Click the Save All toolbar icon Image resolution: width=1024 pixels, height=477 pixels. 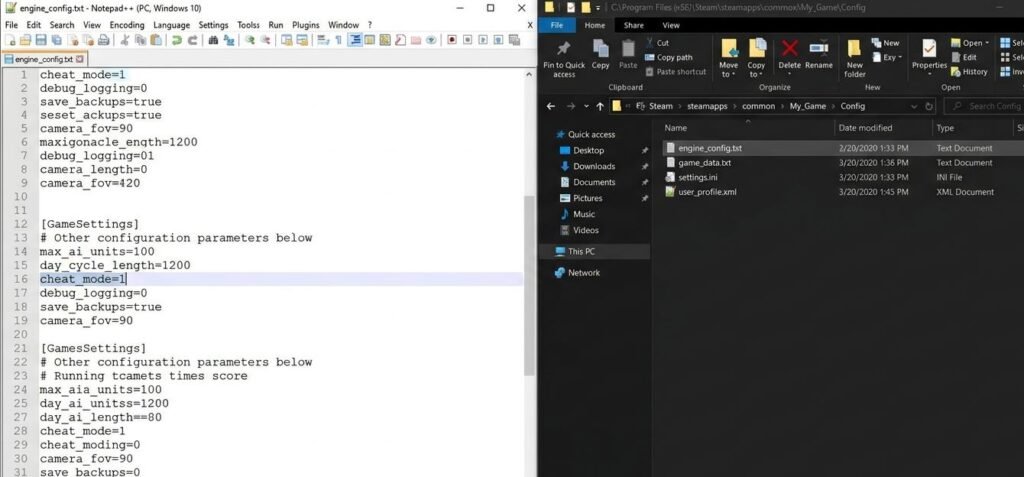click(x=56, y=40)
